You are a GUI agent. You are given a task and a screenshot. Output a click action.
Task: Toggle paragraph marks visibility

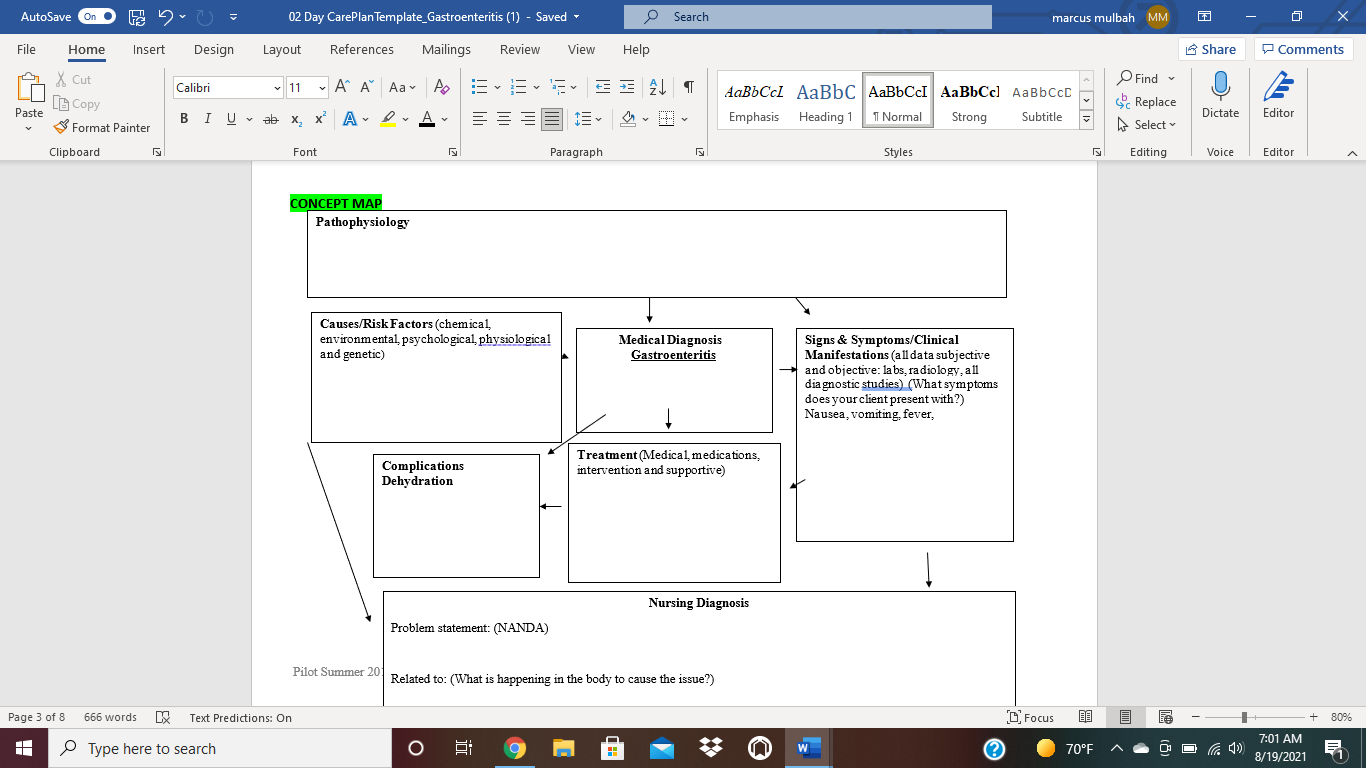[689, 88]
